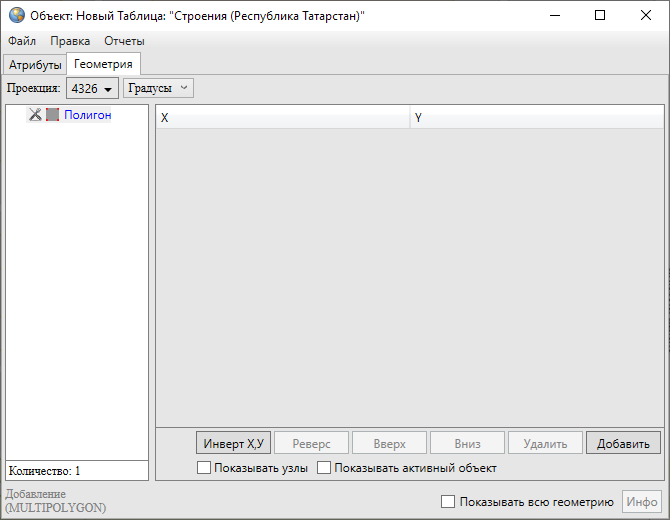Click the X column header

point(283,118)
